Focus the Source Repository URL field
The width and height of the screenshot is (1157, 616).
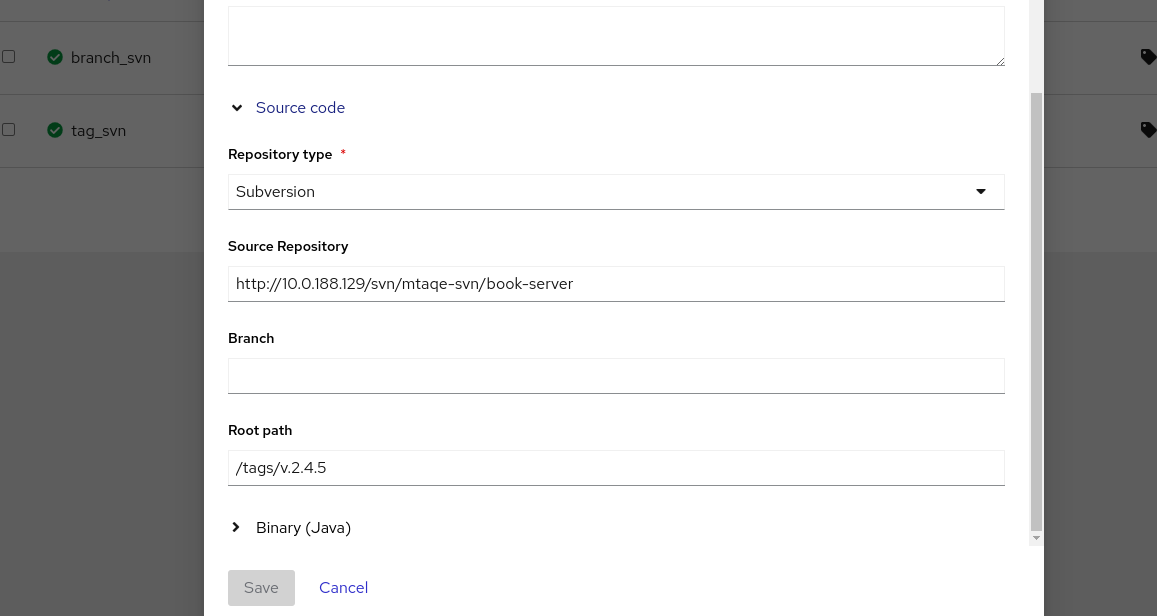click(615, 284)
